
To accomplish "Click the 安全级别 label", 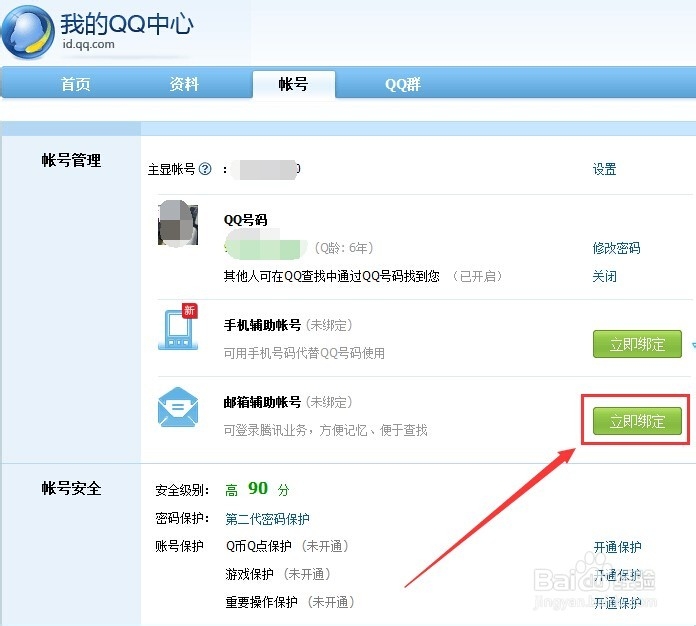I will click(x=182, y=490).
